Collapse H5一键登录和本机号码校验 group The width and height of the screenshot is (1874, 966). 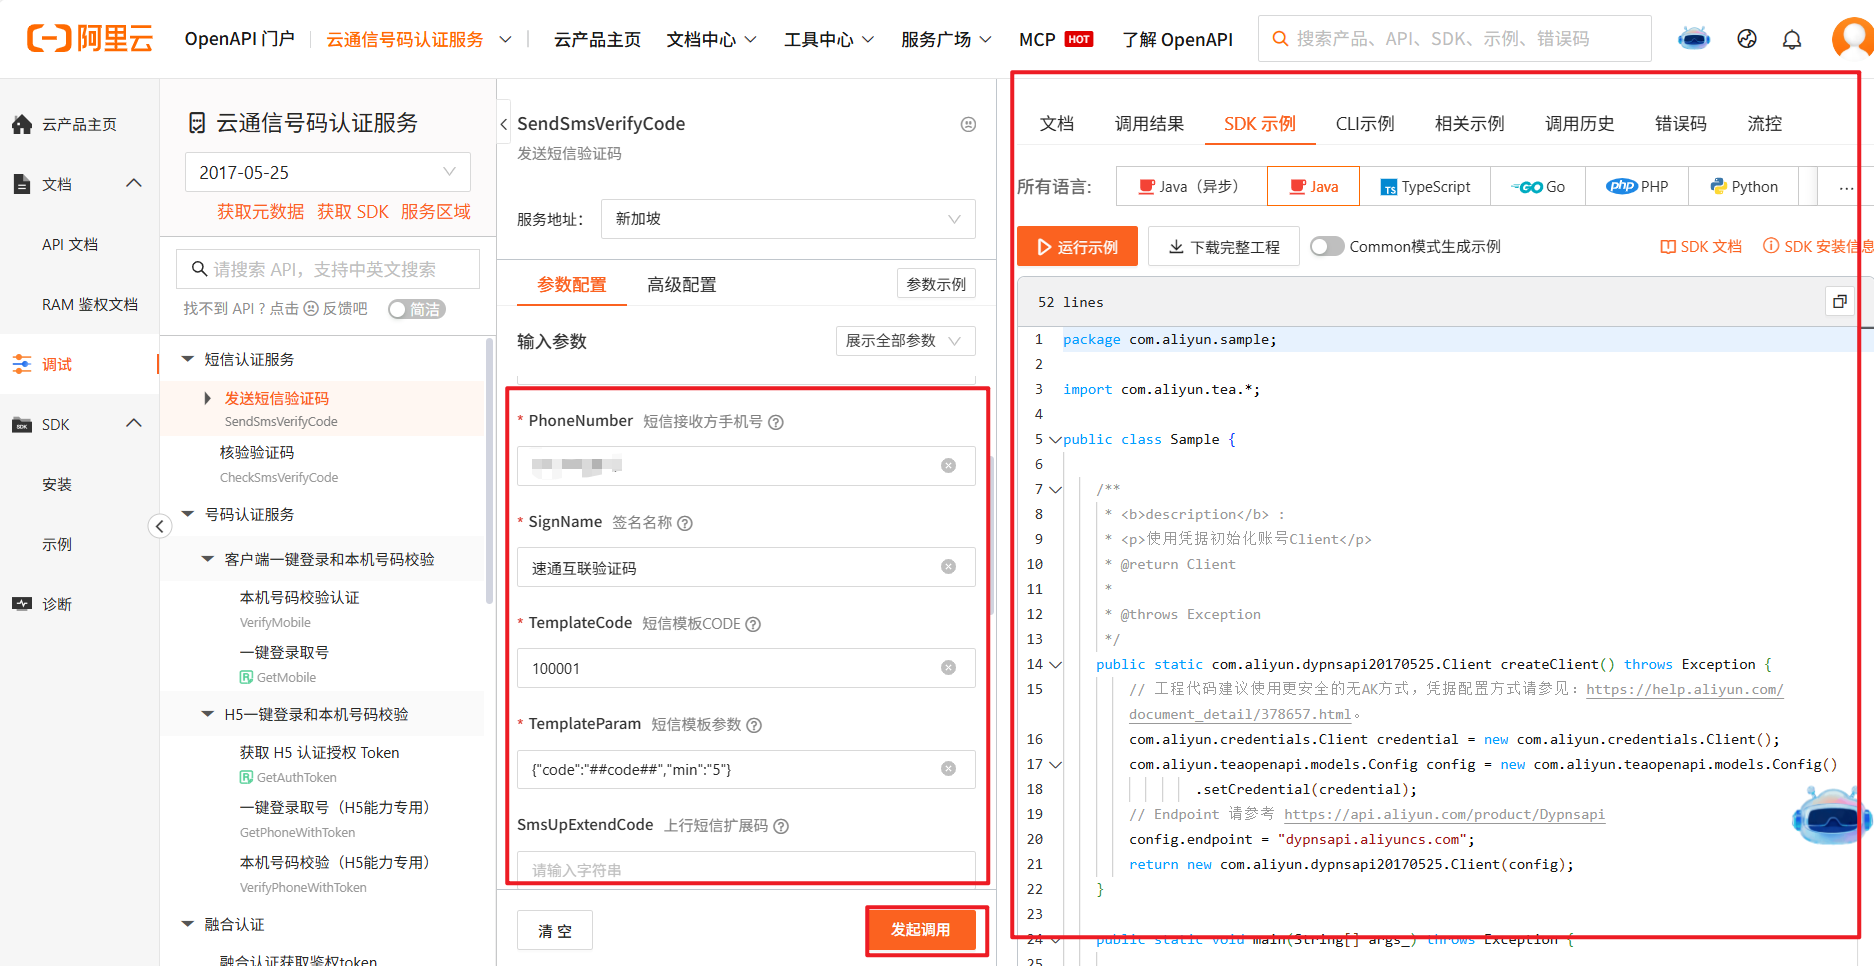[208, 714]
